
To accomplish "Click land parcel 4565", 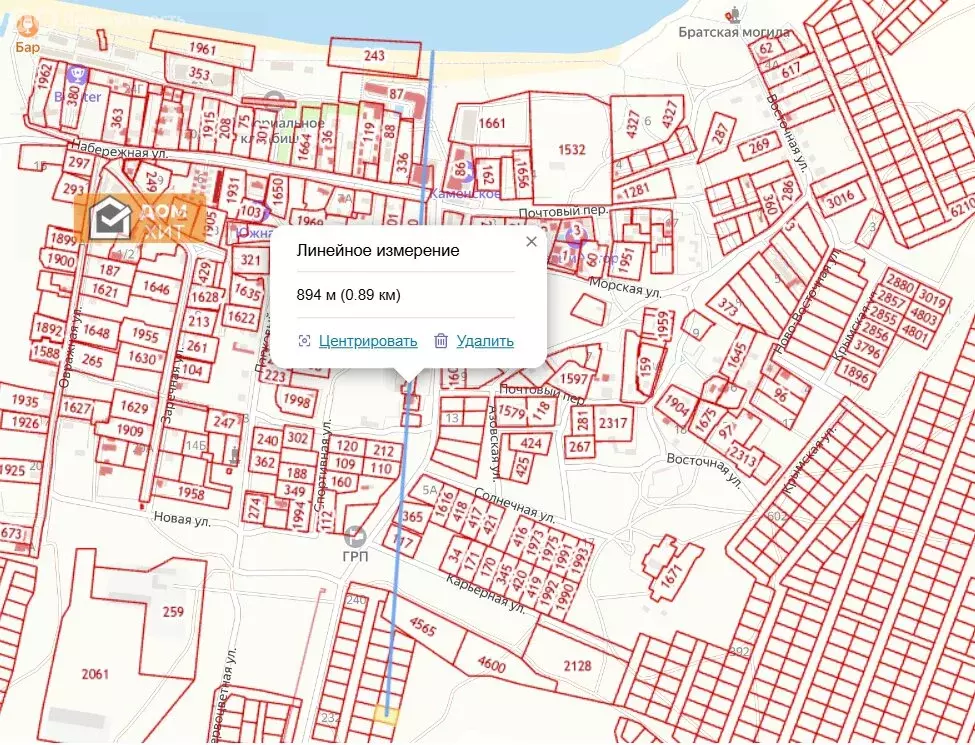I will tap(423, 628).
